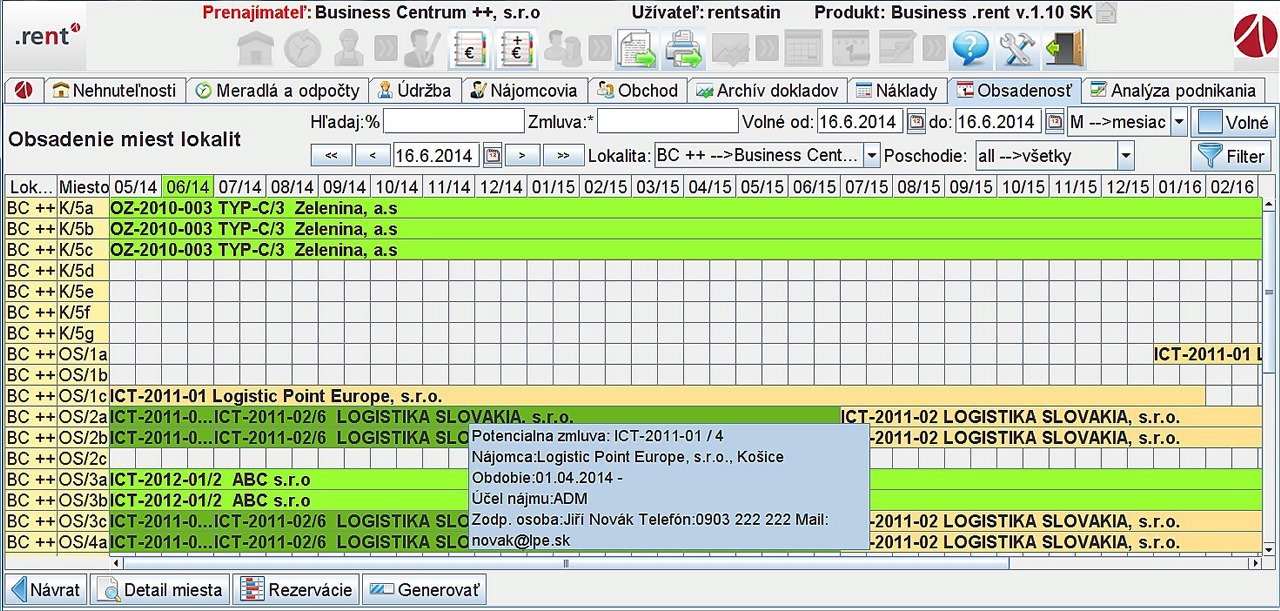Click the document icon beside the product version

[x=1106, y=13]
